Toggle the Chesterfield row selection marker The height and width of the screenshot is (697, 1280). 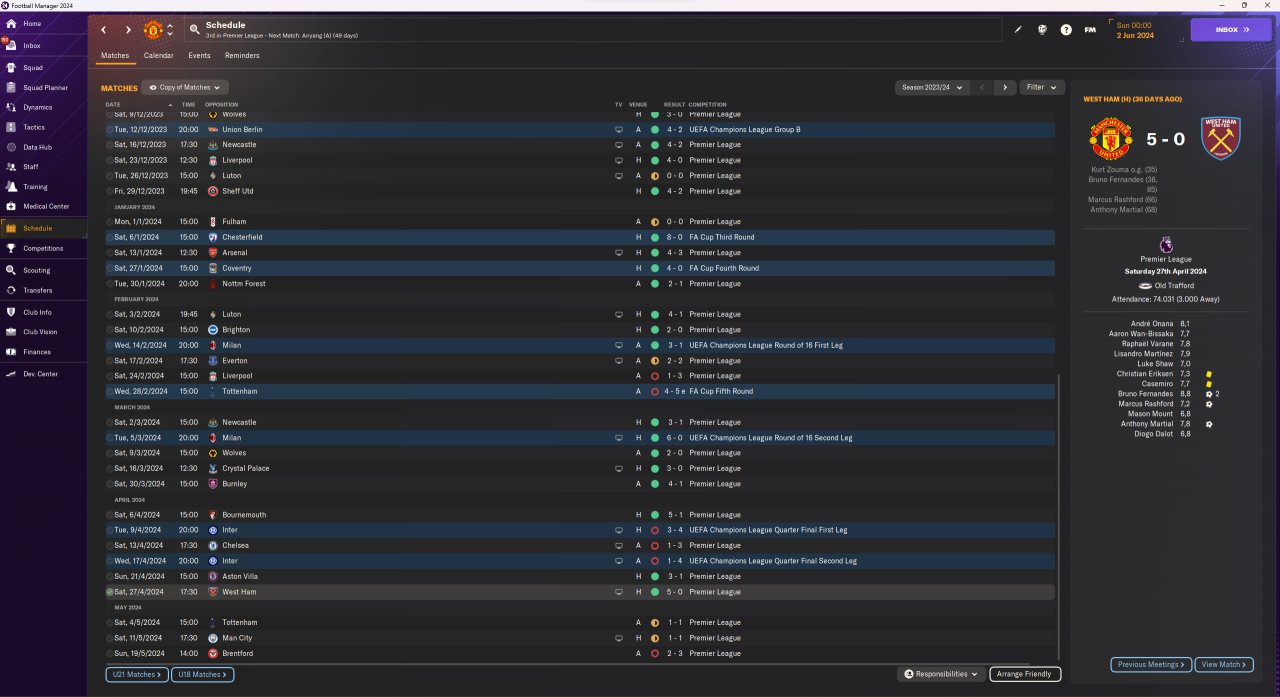(x=110, y=237)
